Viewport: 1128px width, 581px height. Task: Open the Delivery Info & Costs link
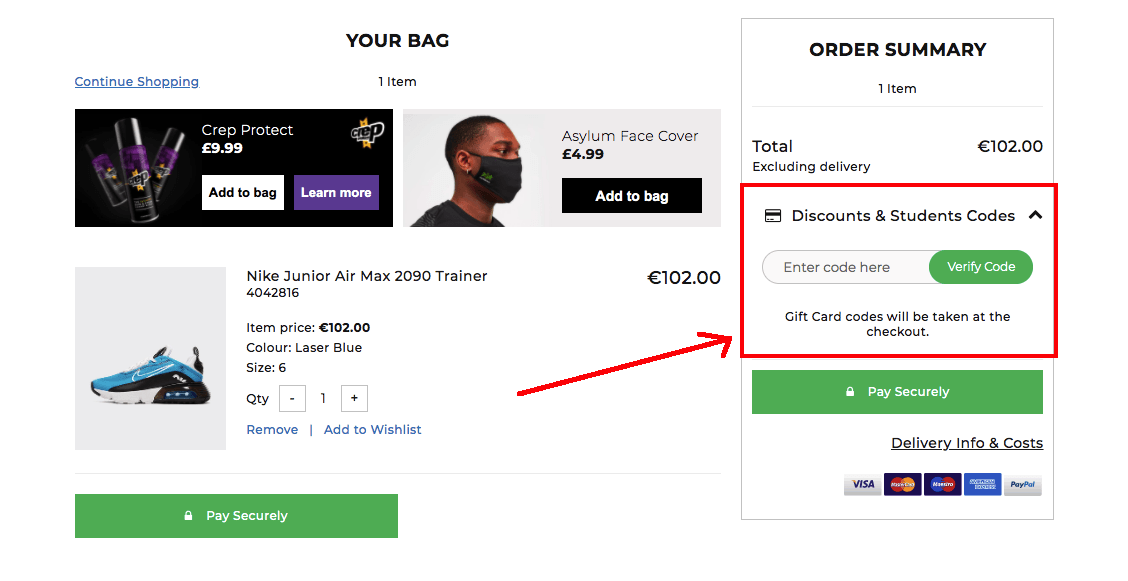click(x=966, y=443)
